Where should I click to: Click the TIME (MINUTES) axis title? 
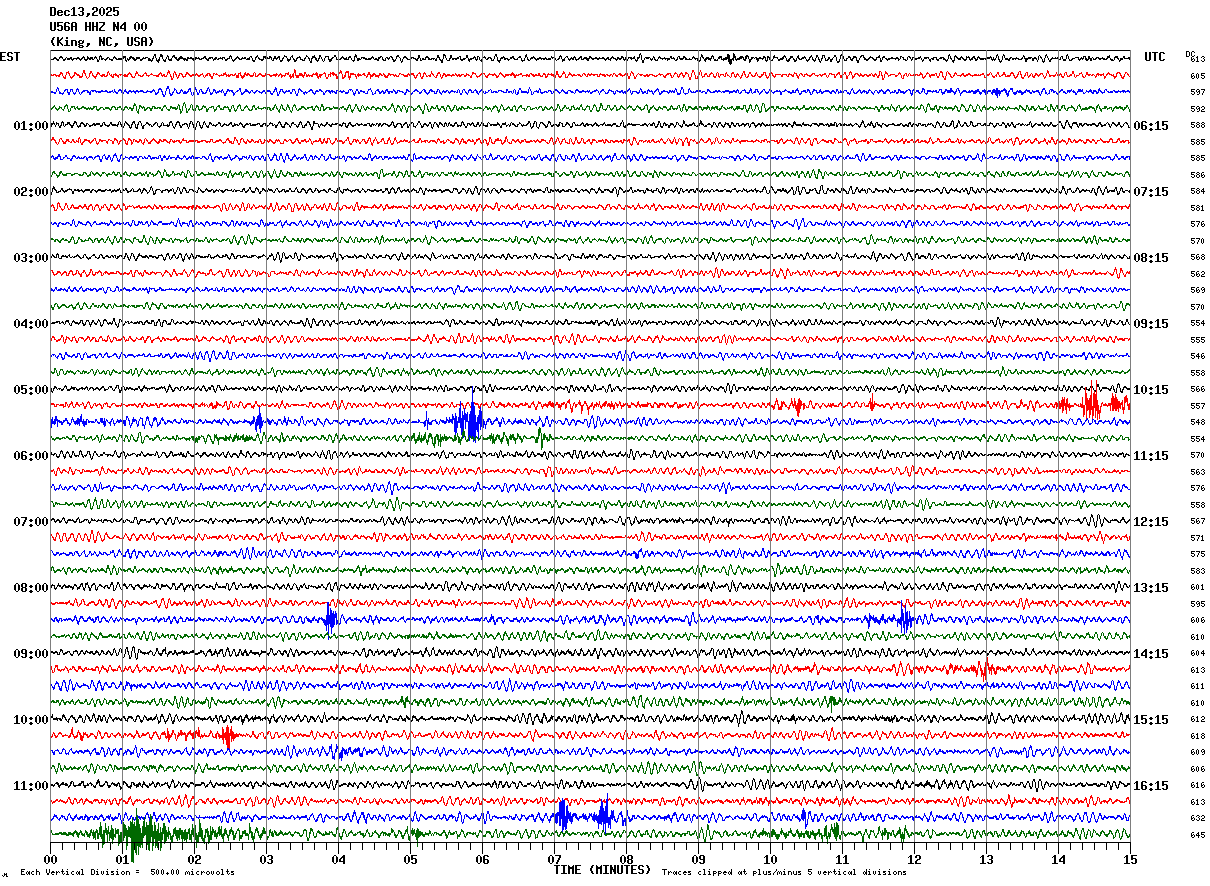point(602,870)
